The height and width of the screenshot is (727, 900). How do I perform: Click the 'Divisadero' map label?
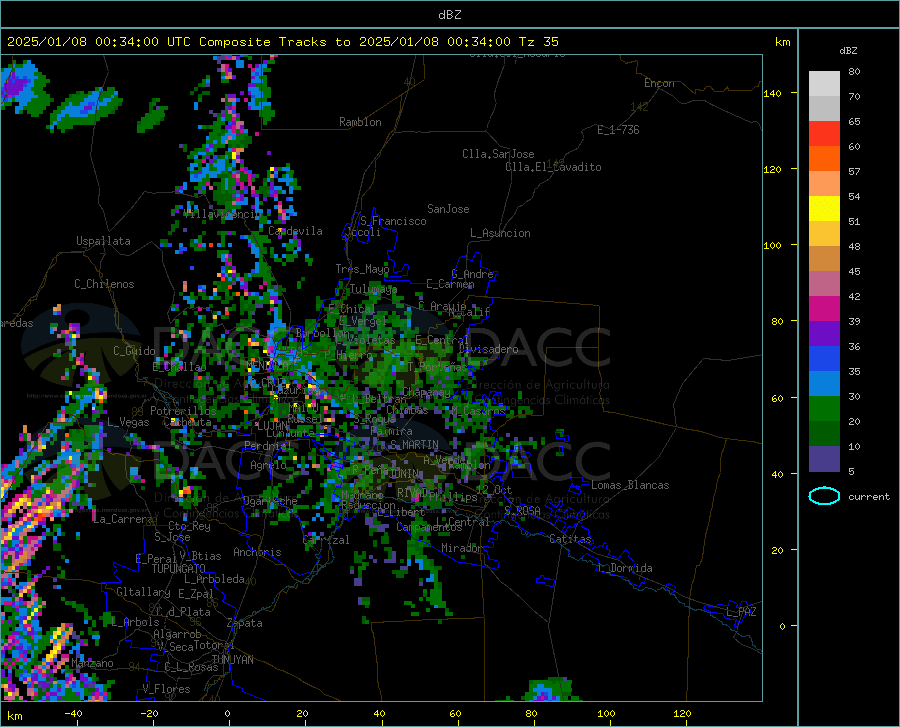pos(488,349)
